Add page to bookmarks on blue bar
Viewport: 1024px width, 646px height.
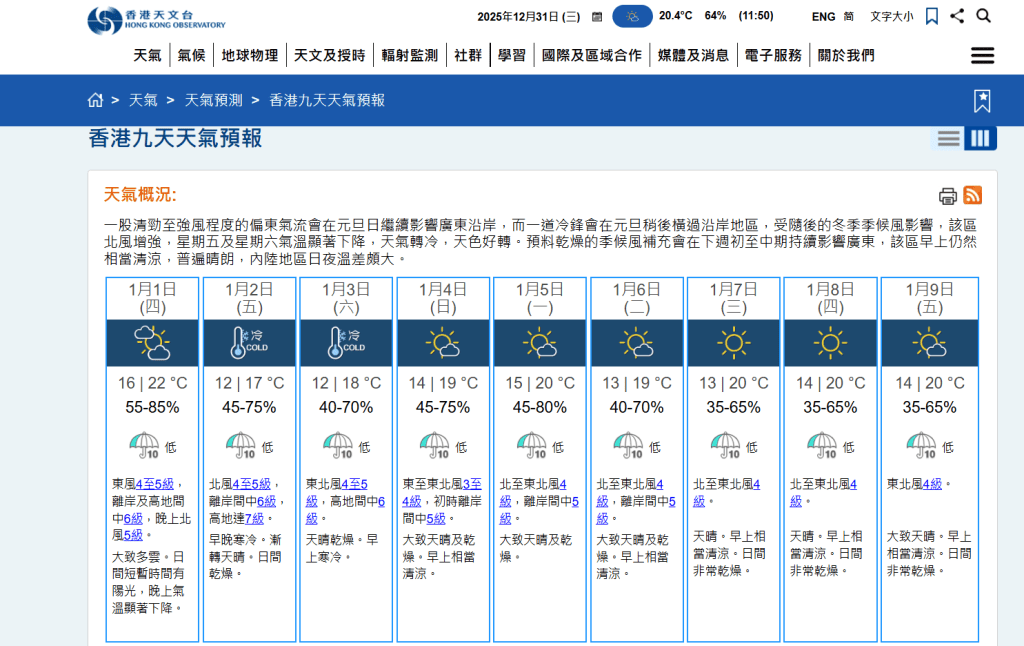982,101
